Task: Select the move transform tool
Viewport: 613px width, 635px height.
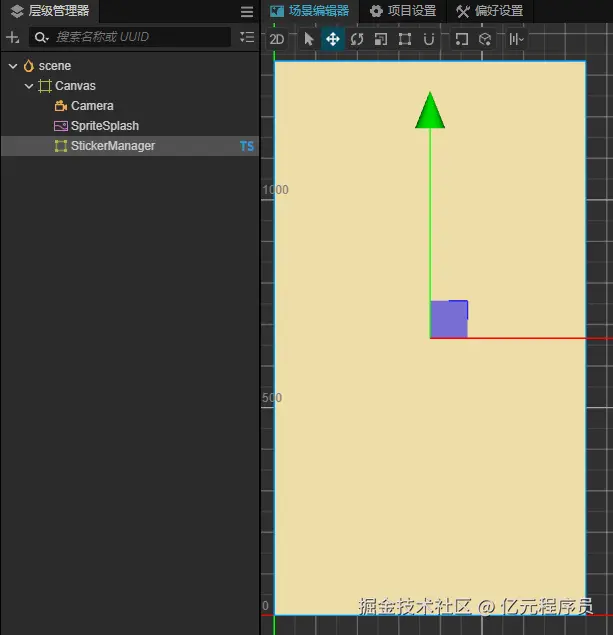Action: click(333, 39)
